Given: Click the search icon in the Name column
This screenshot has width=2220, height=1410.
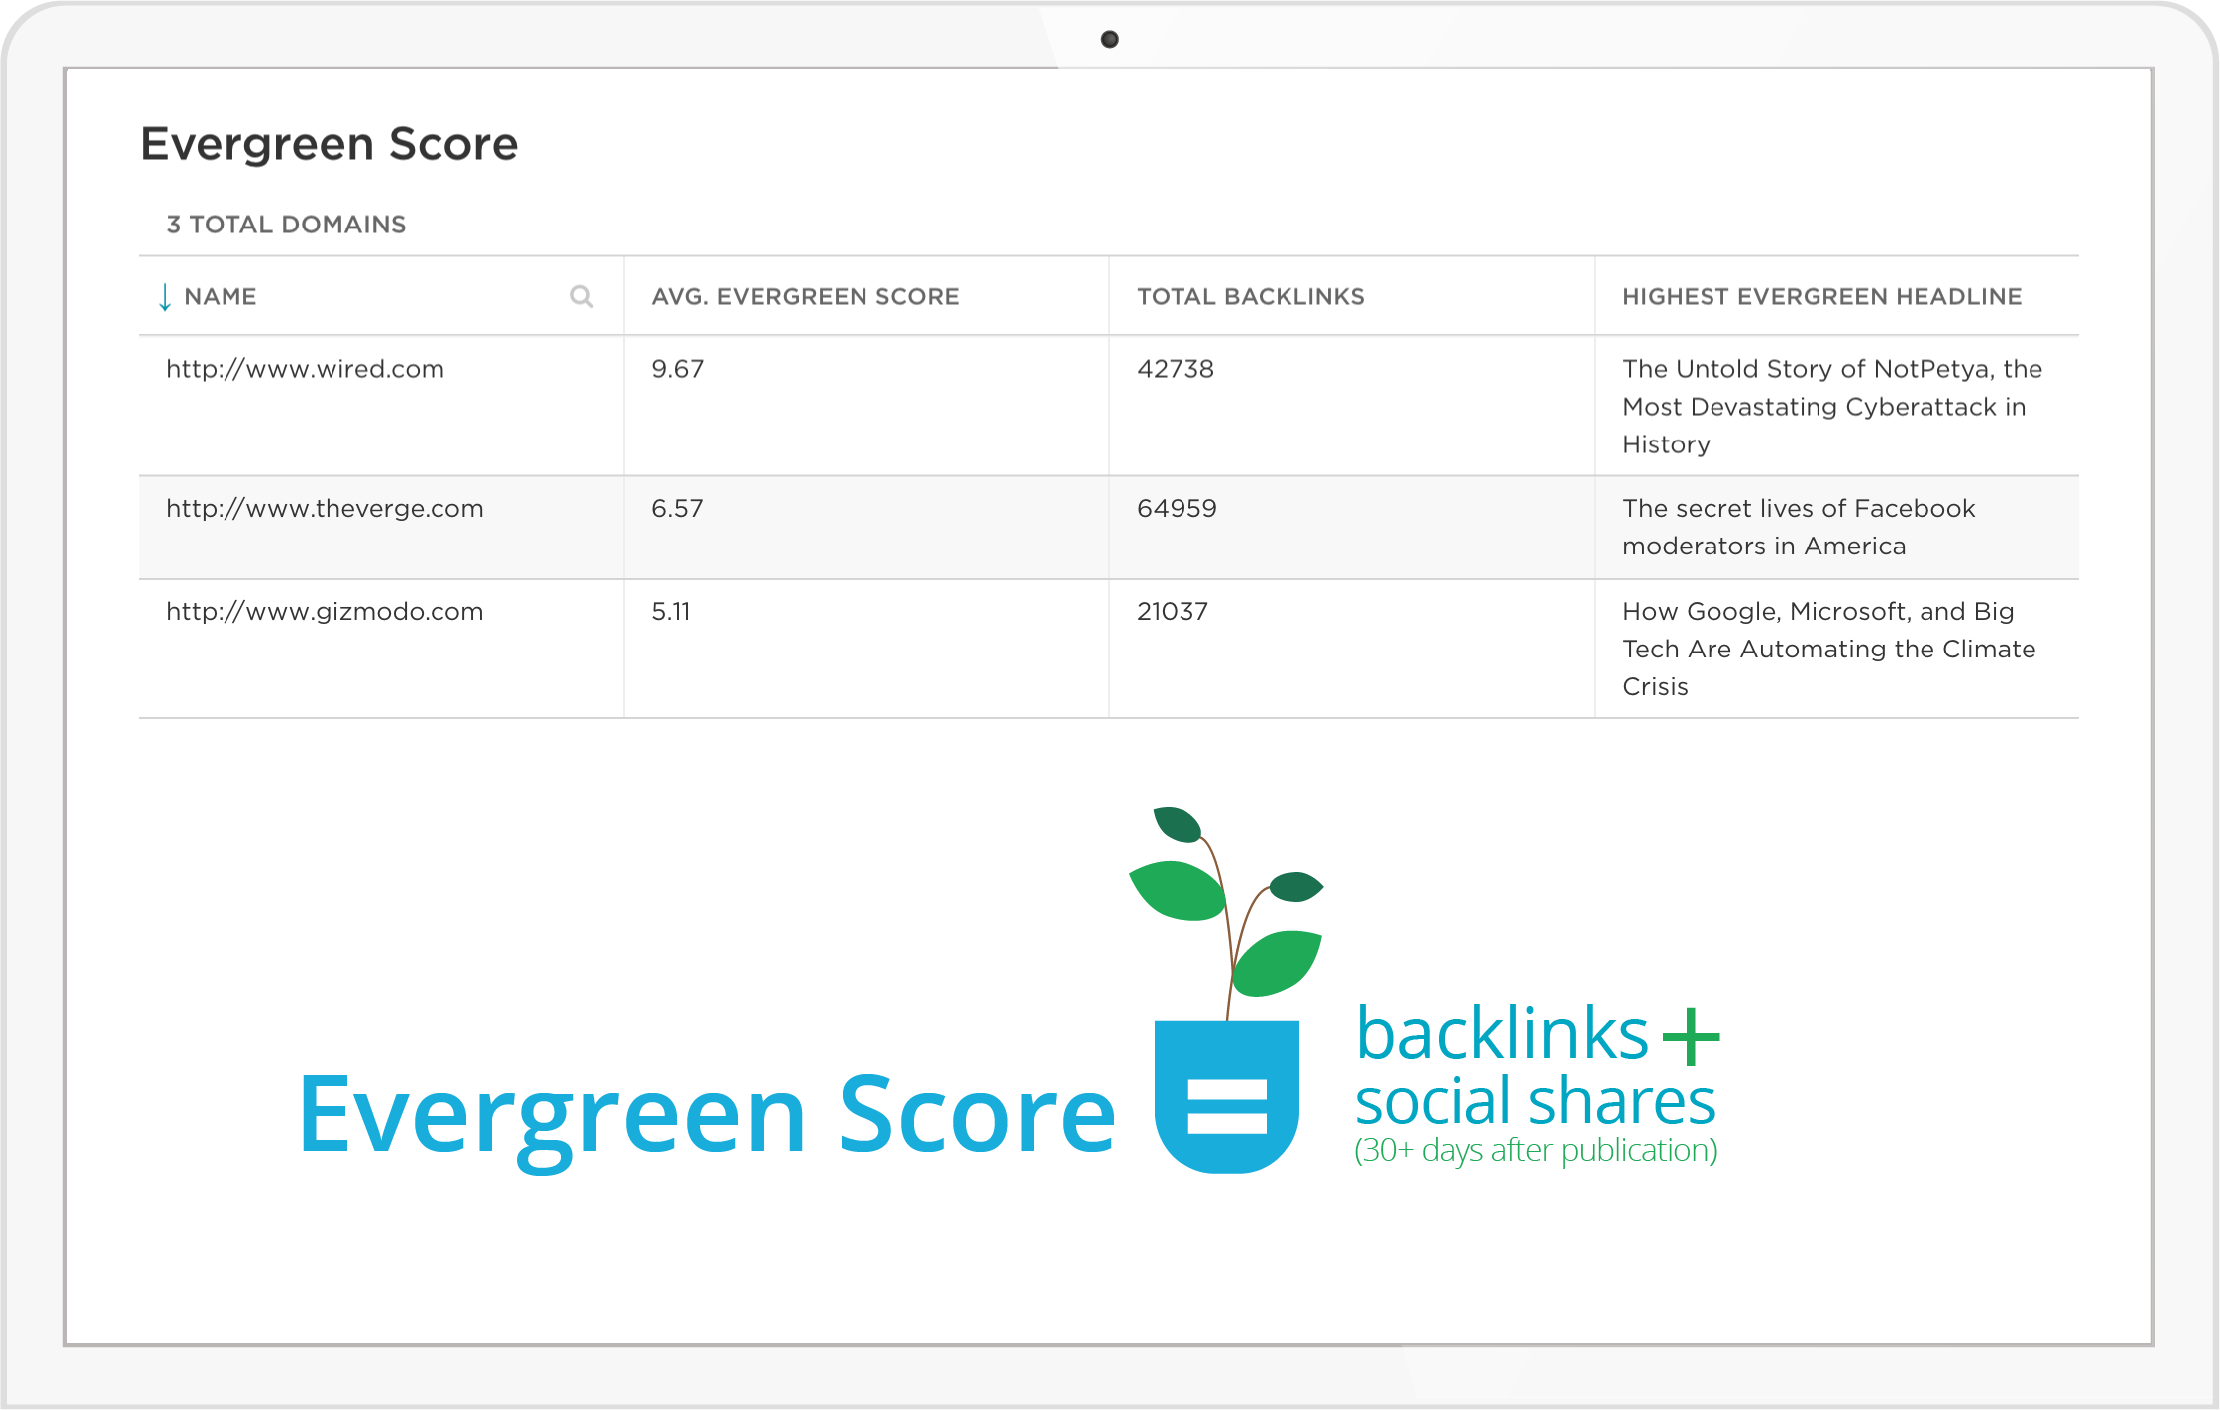Looking at the screenshot, I should point(581,296).
